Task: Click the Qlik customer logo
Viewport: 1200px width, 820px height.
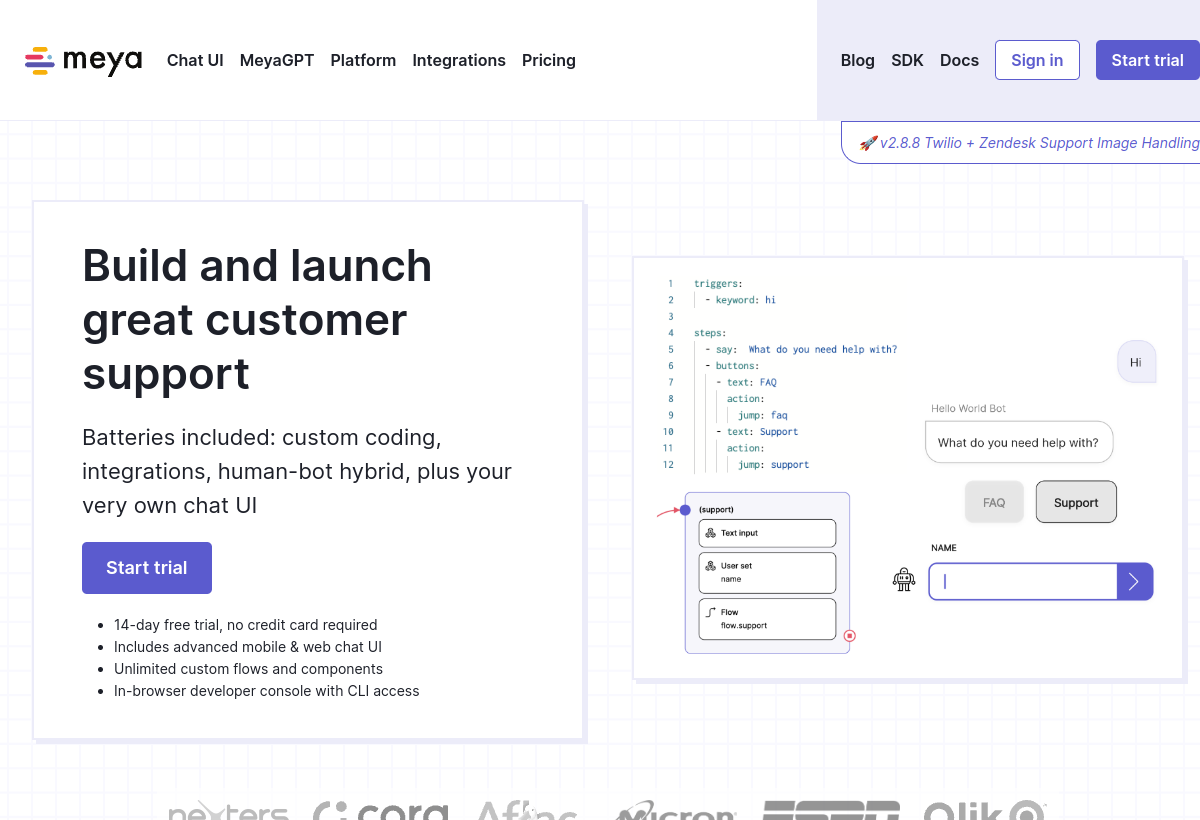Action: (x=984, y=811)
